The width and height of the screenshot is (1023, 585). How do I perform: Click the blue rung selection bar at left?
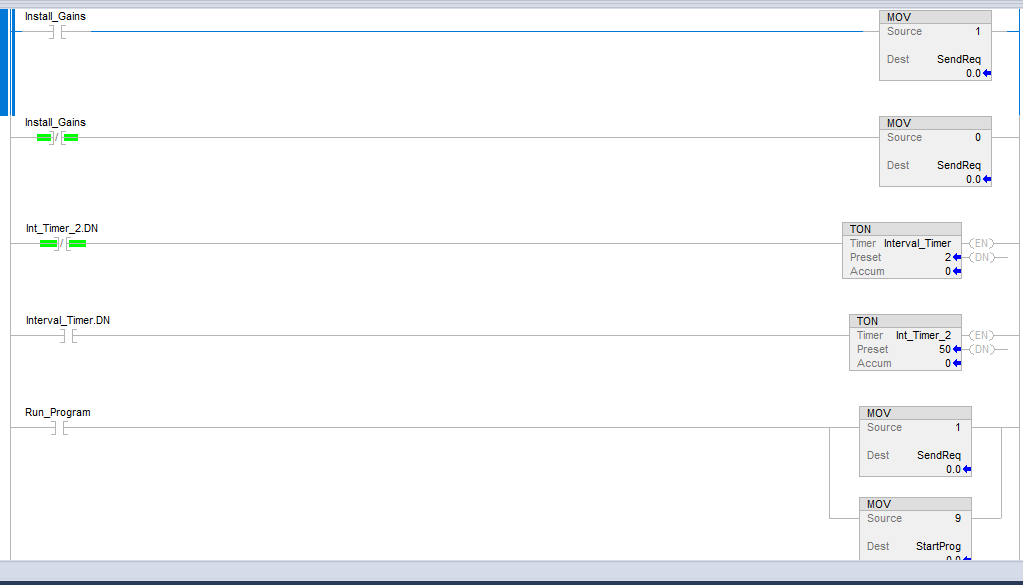pos(11,60)
